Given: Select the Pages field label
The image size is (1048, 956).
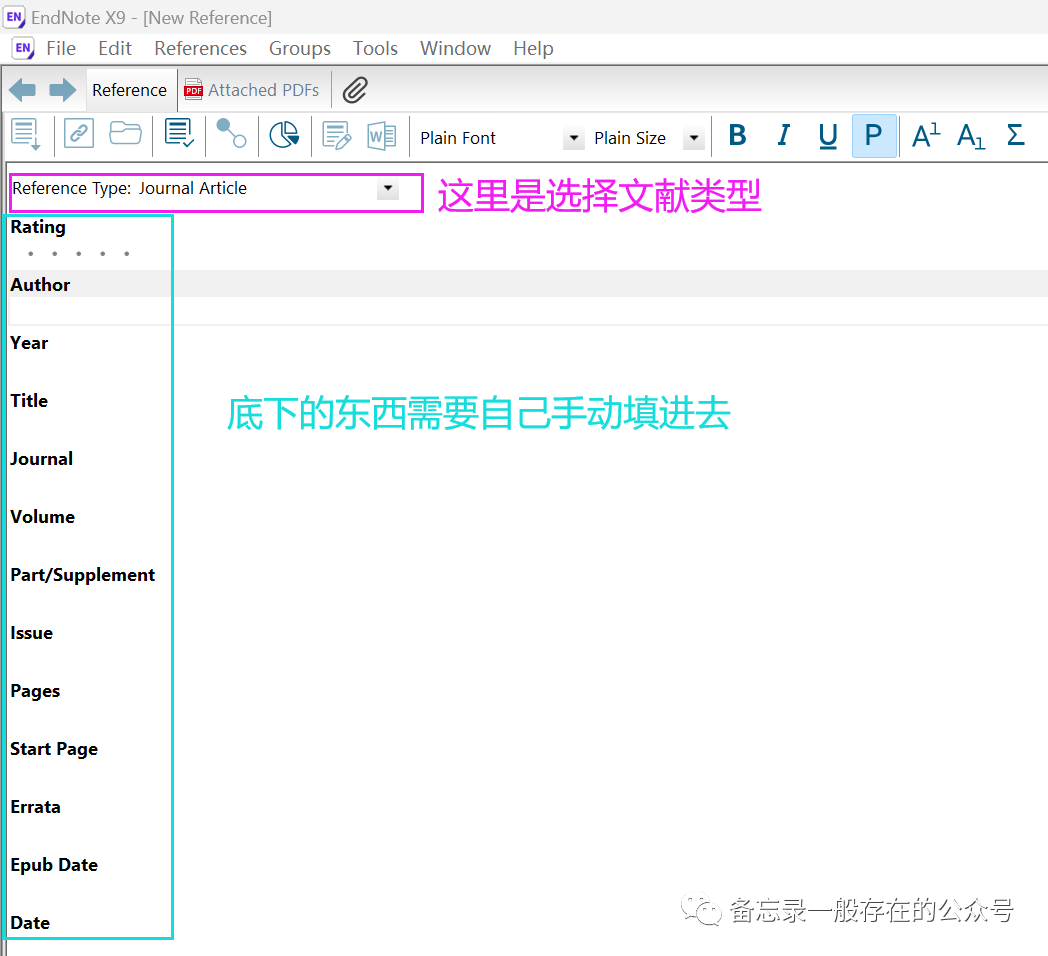Looking at the screenshot, I should point(35,691).
